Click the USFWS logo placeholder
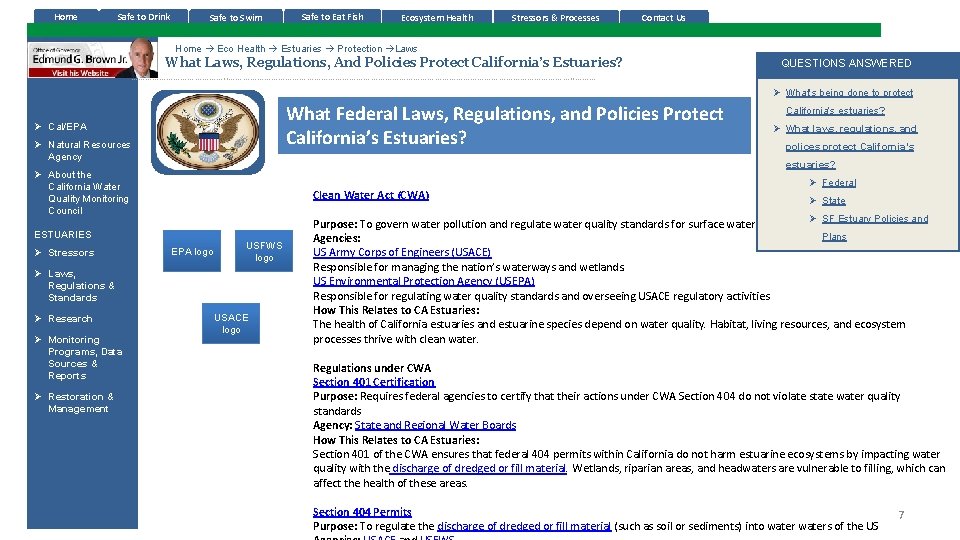This screenshot has height=540, width=960. [264, 251]
